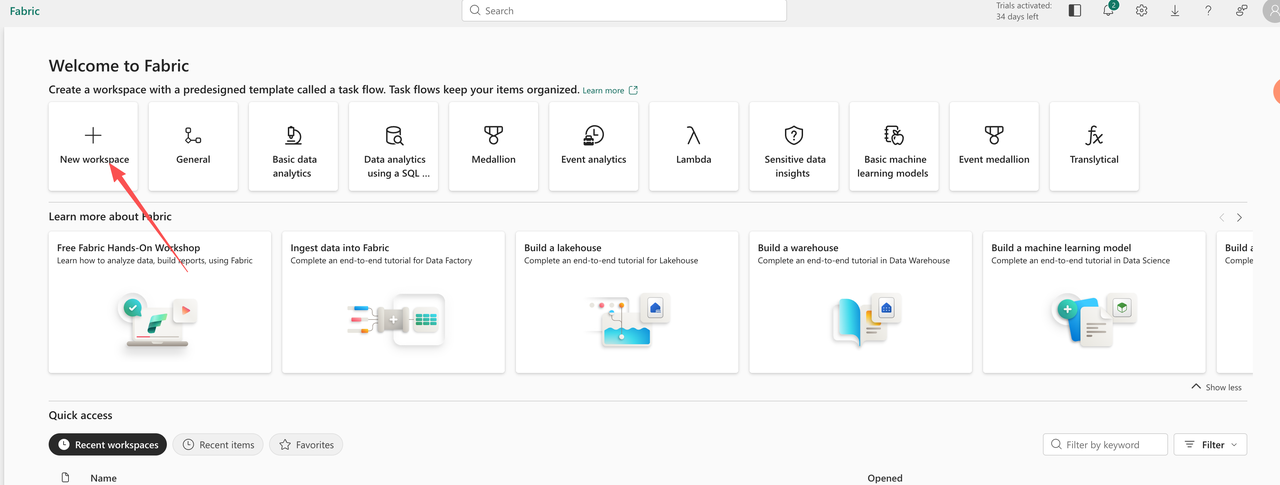This screenshot has width=1280, height=485.
Task: Open the Lambda task flow template
Action: tap(693, 146)
